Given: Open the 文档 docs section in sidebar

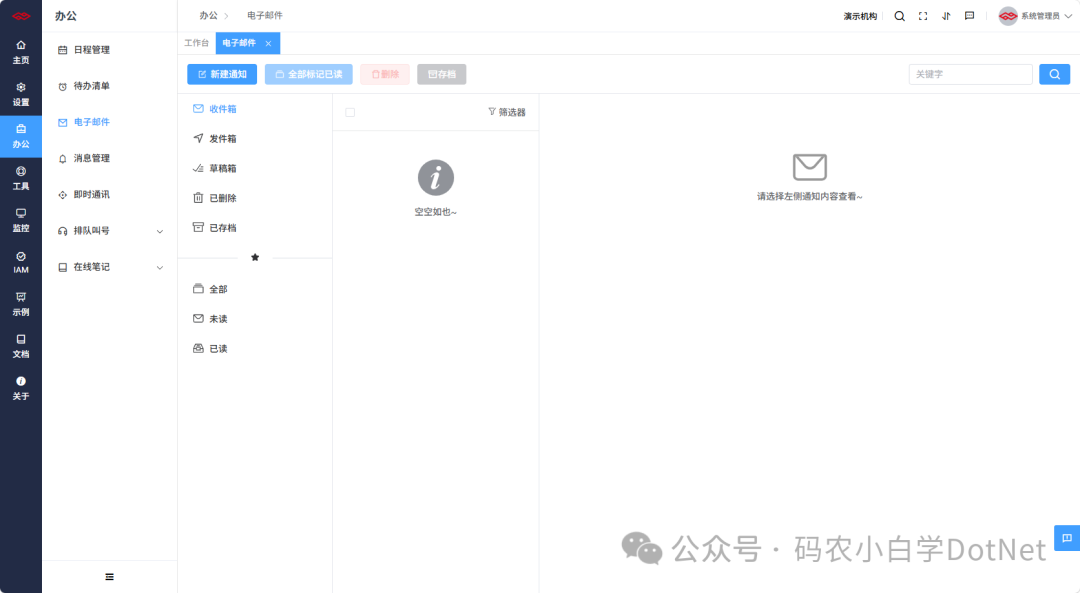Looking at the screenshot, I should 21,346.
